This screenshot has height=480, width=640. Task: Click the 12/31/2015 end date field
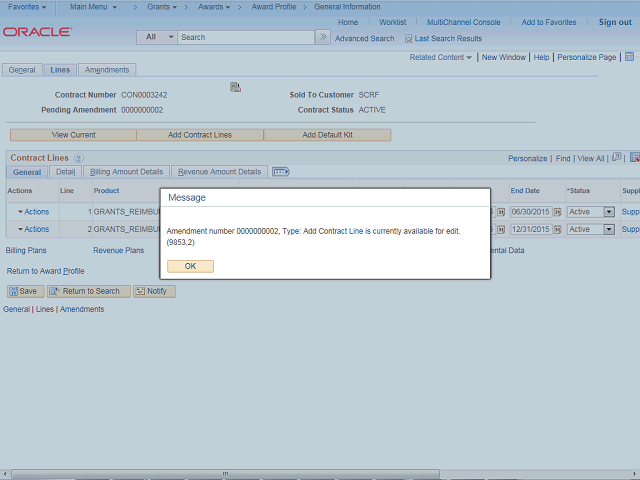point(531,229)
